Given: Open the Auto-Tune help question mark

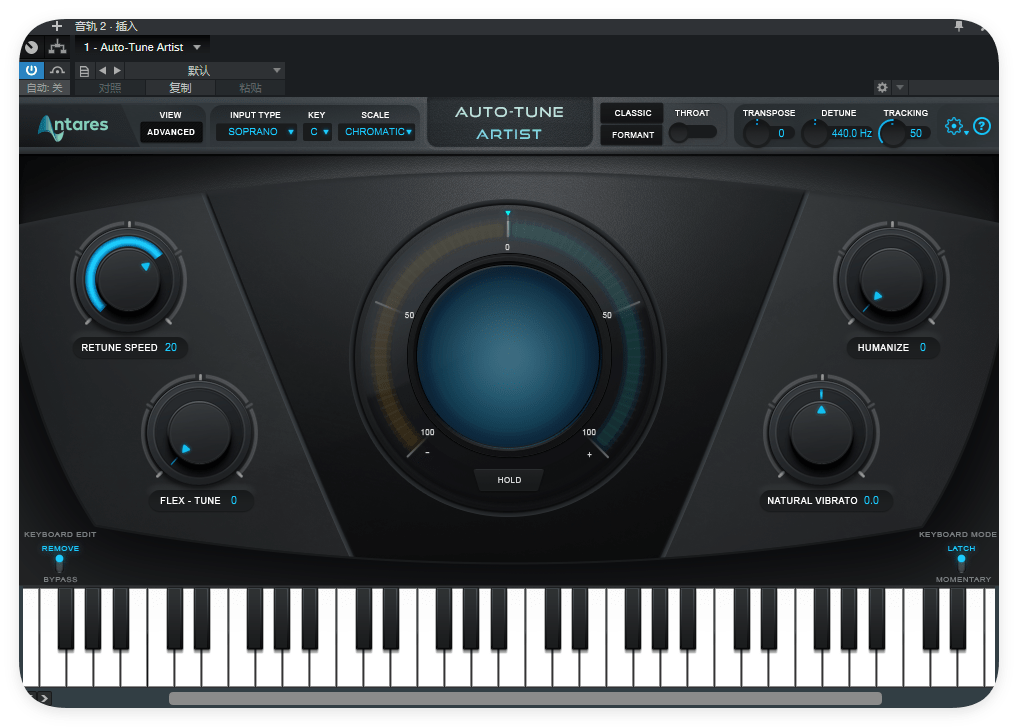Looking at the screenshot, I should pyautogui.click(x=982, y=126).
